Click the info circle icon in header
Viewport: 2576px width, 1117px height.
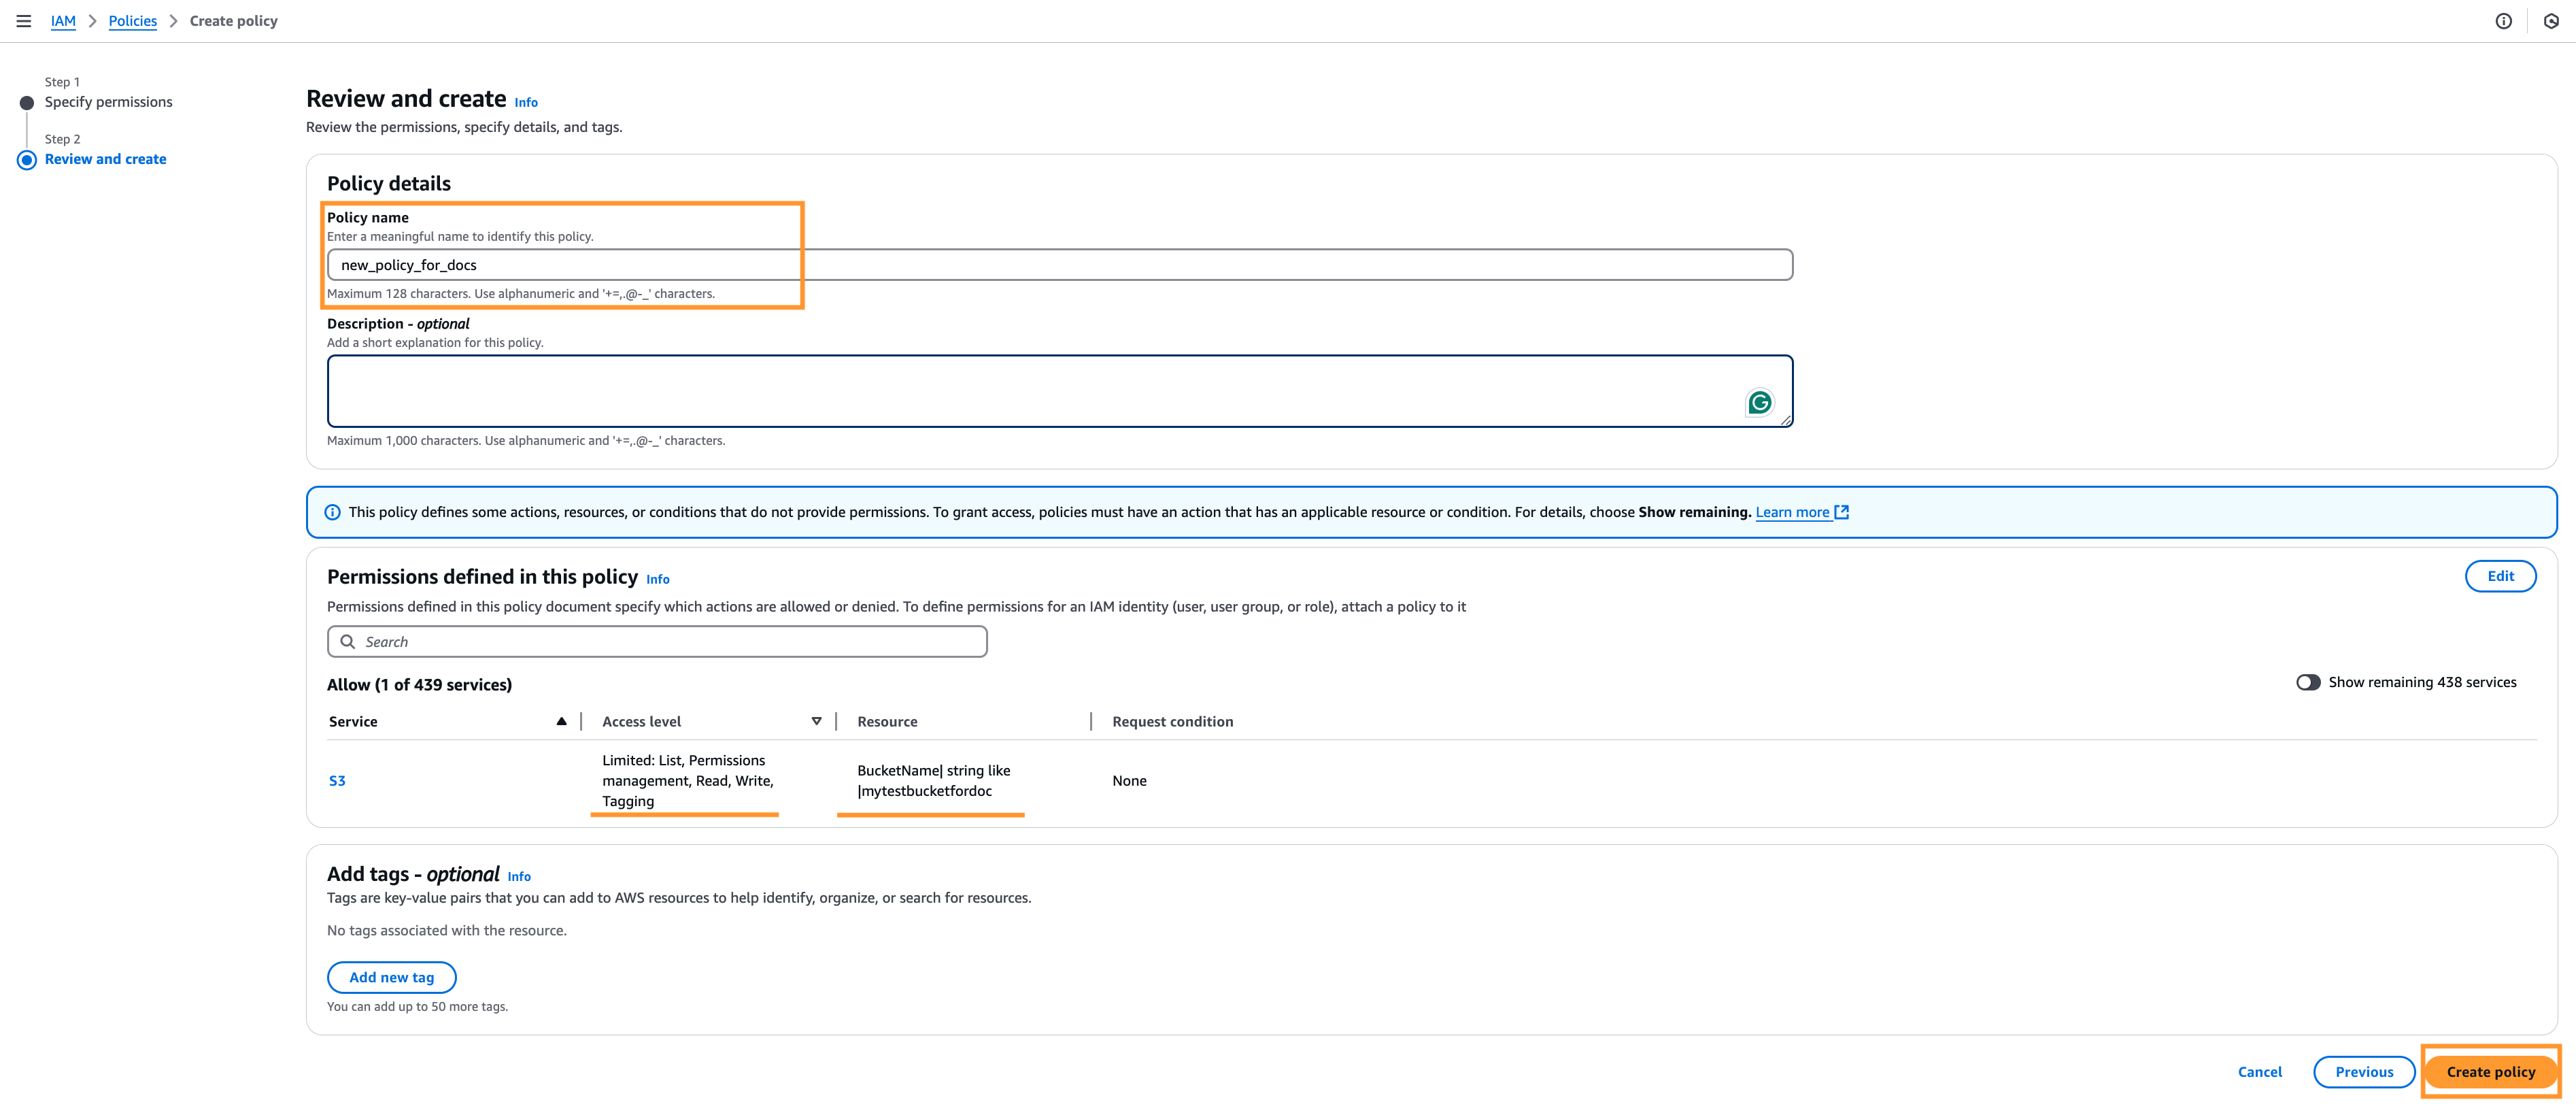coord(2503,21)
